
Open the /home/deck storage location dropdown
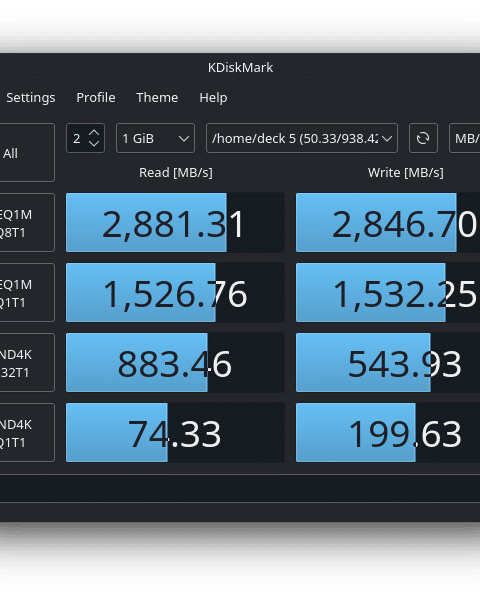(x=302, y=138)
